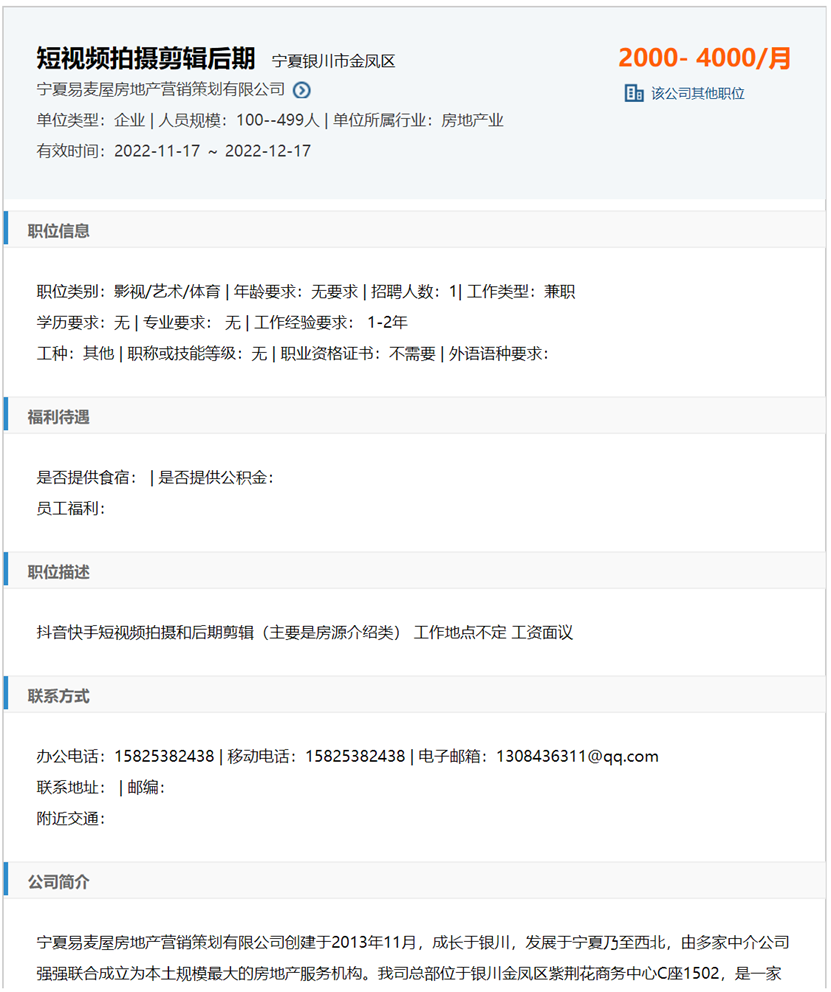Viewport: 831px width, 992px height.
Task: Click the building icon next to 该公司其他职位
Action: point(634,93)
